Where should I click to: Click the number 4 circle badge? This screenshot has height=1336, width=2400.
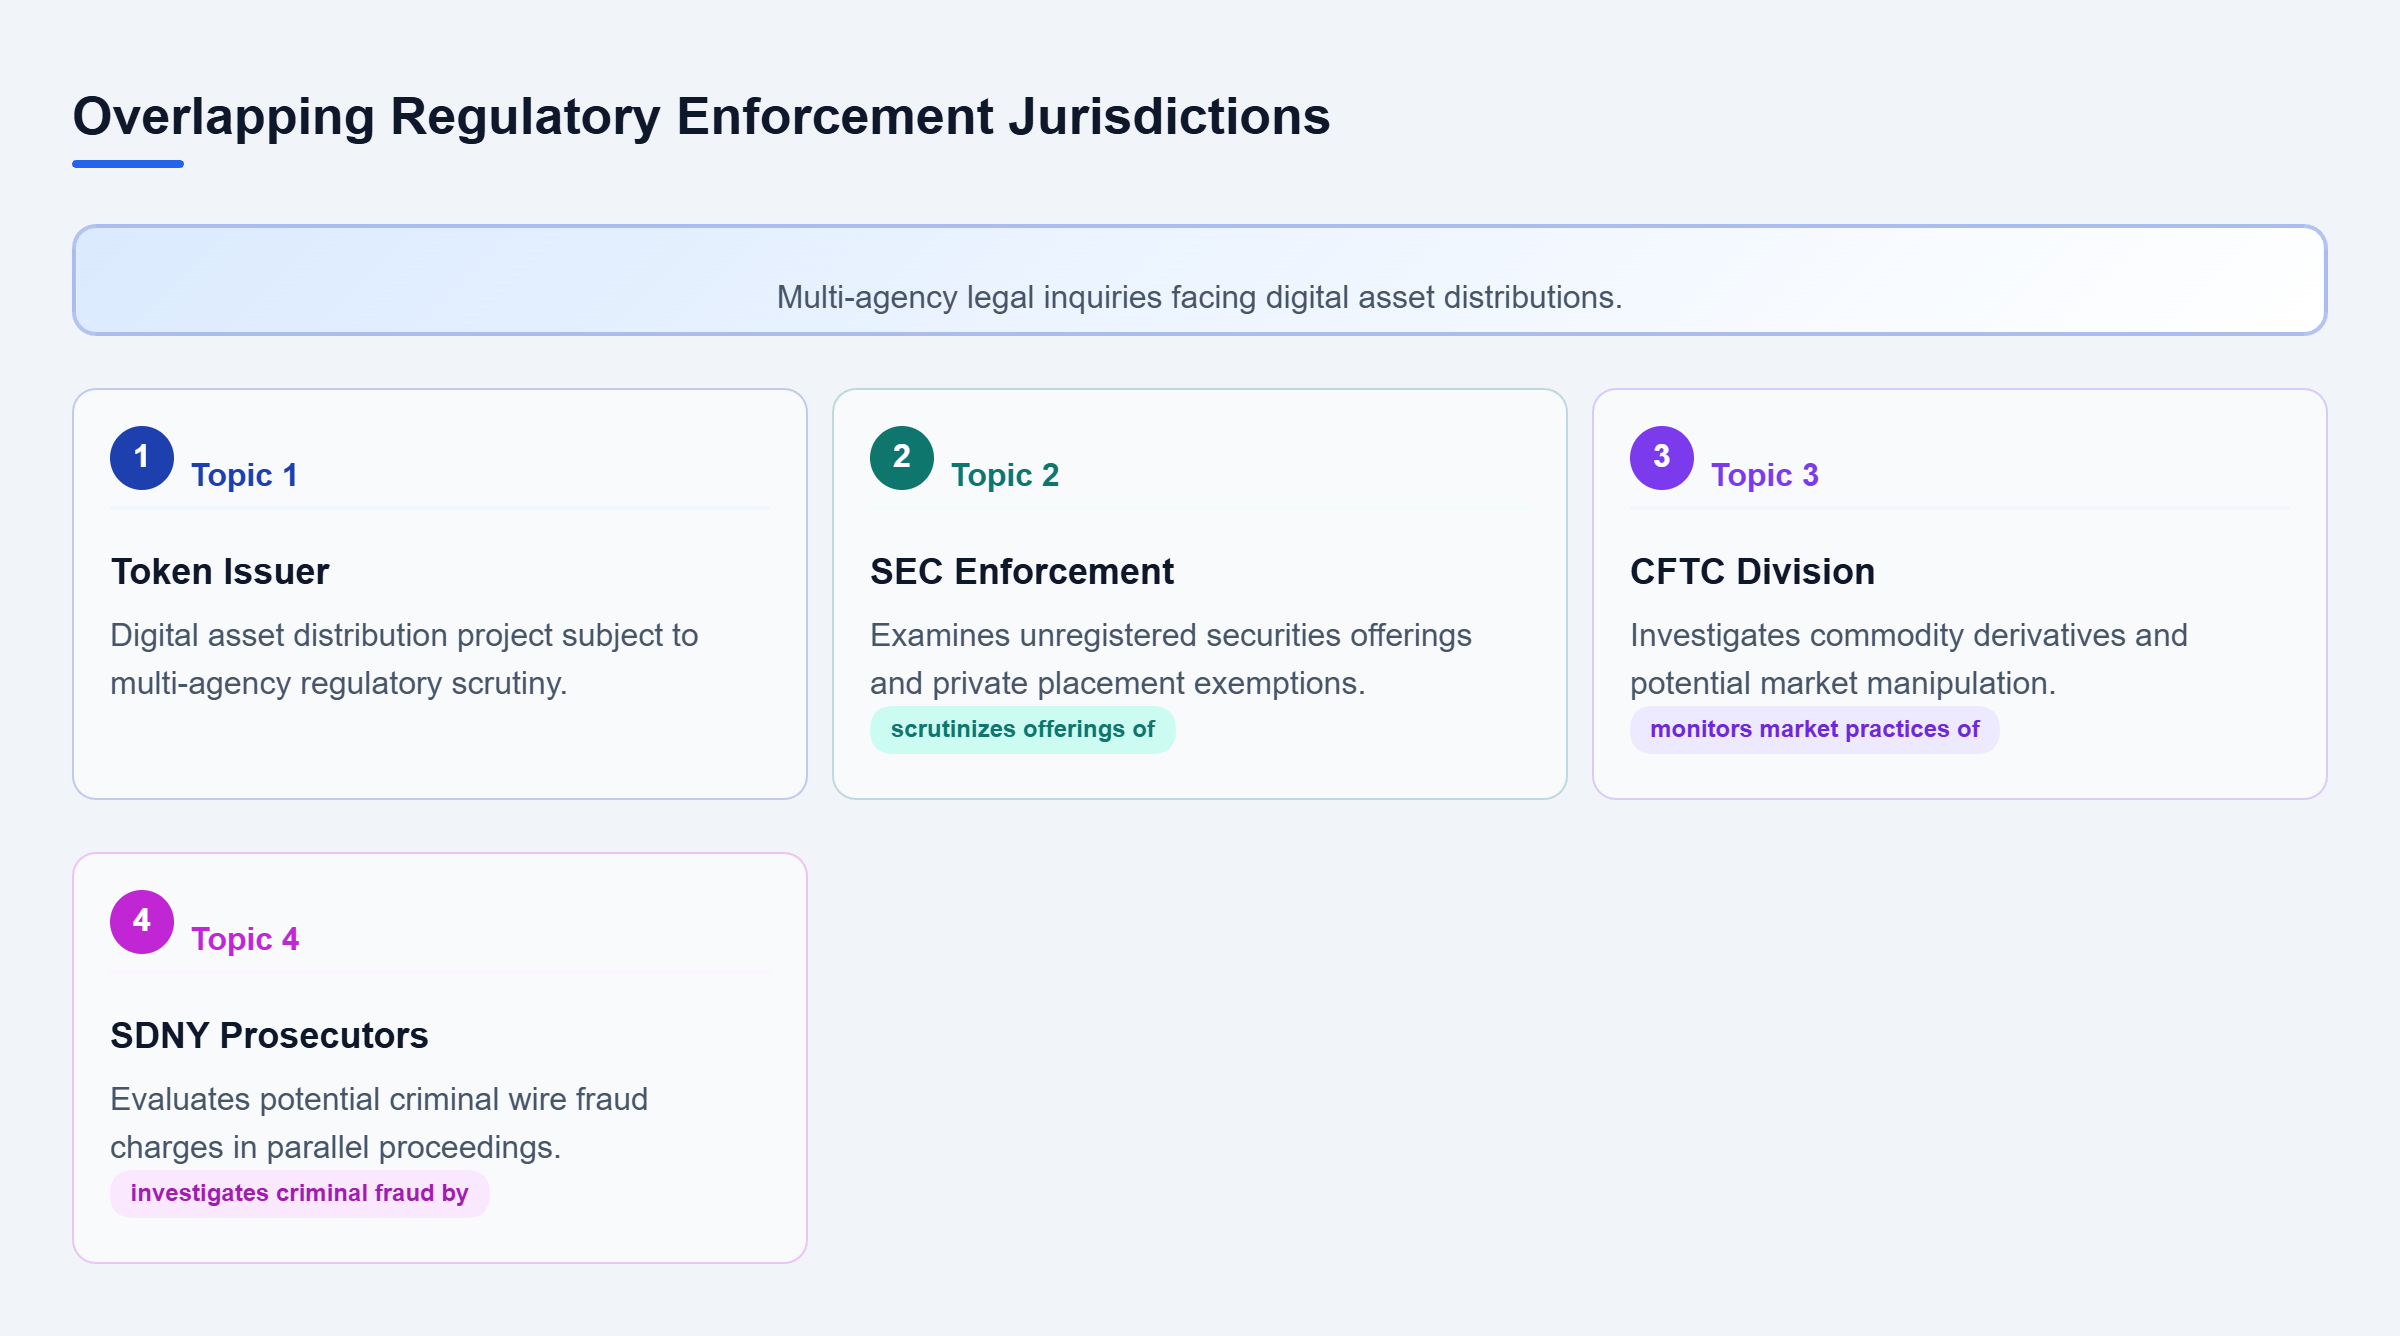tap(142, 922)
